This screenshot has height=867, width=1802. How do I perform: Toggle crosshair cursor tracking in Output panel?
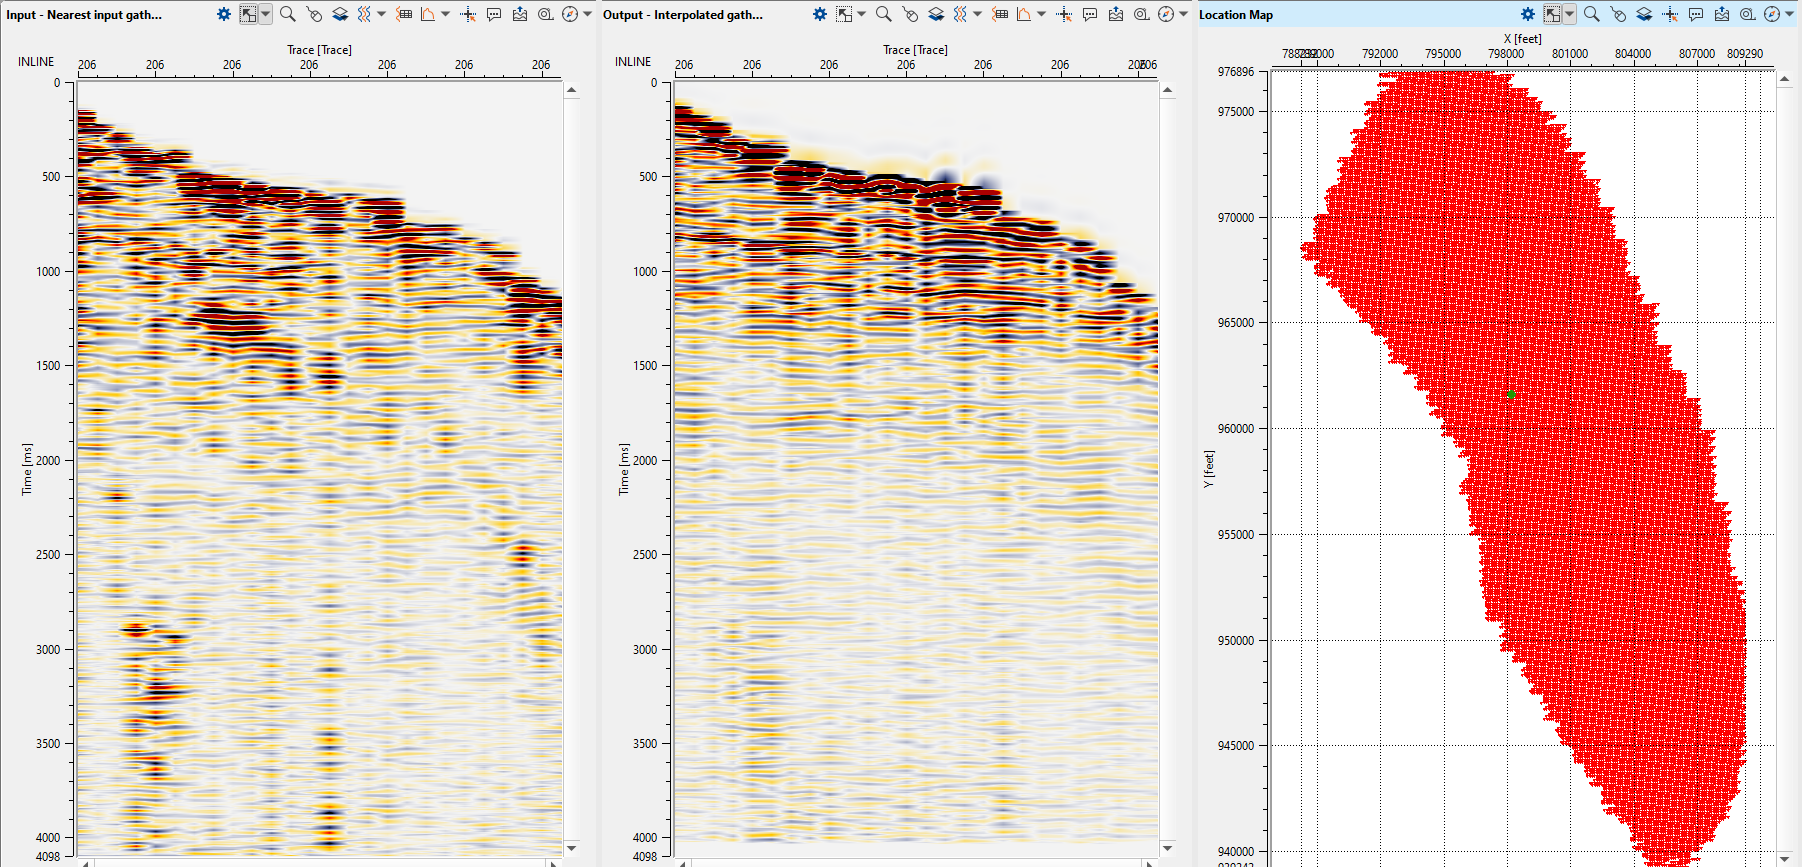pos(1064,14)
